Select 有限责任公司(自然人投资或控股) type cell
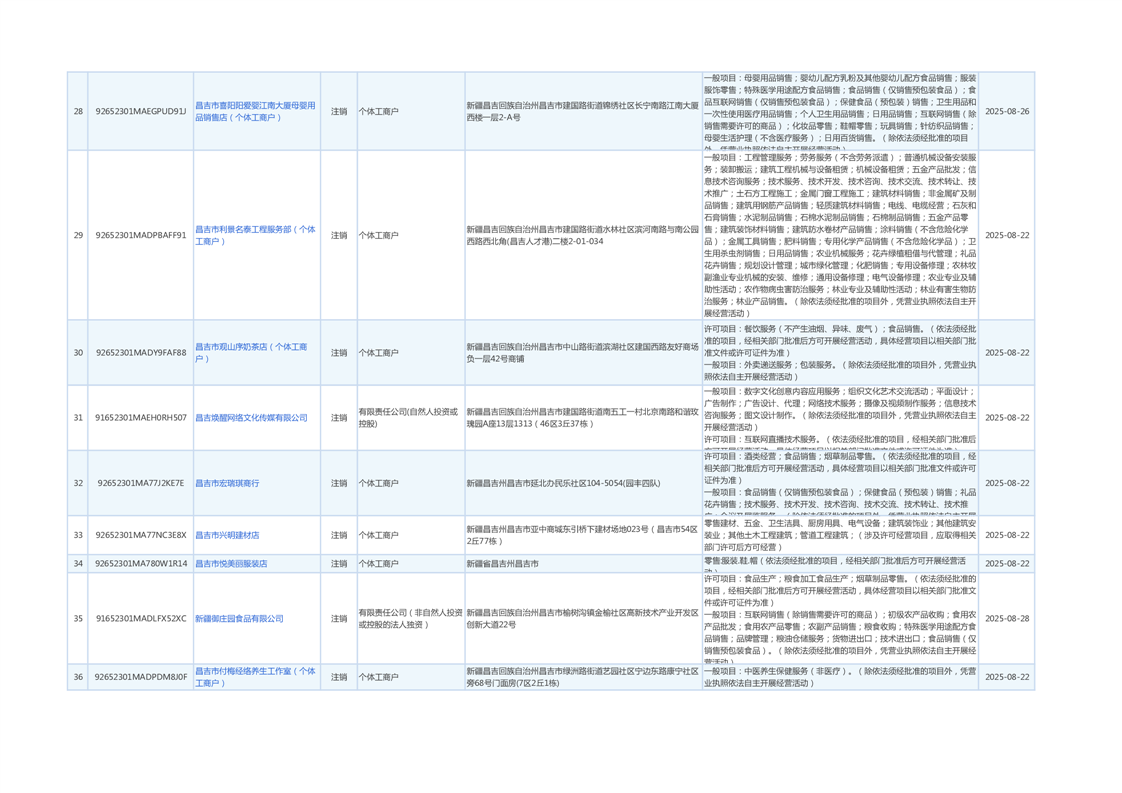The height and width of the screenshot is (793, 1122). tap(409, 417)
